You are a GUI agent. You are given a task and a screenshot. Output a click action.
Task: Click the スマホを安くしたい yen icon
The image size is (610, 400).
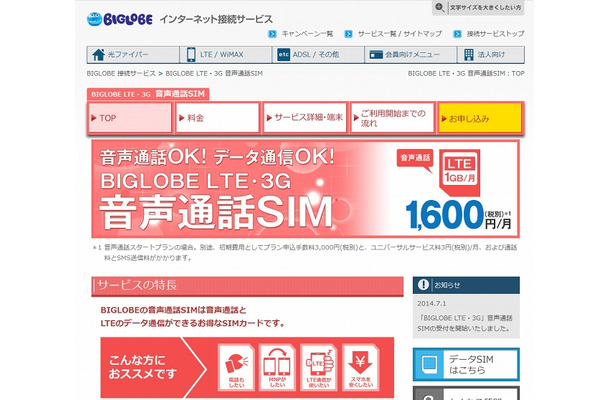[x=360, y=367]
